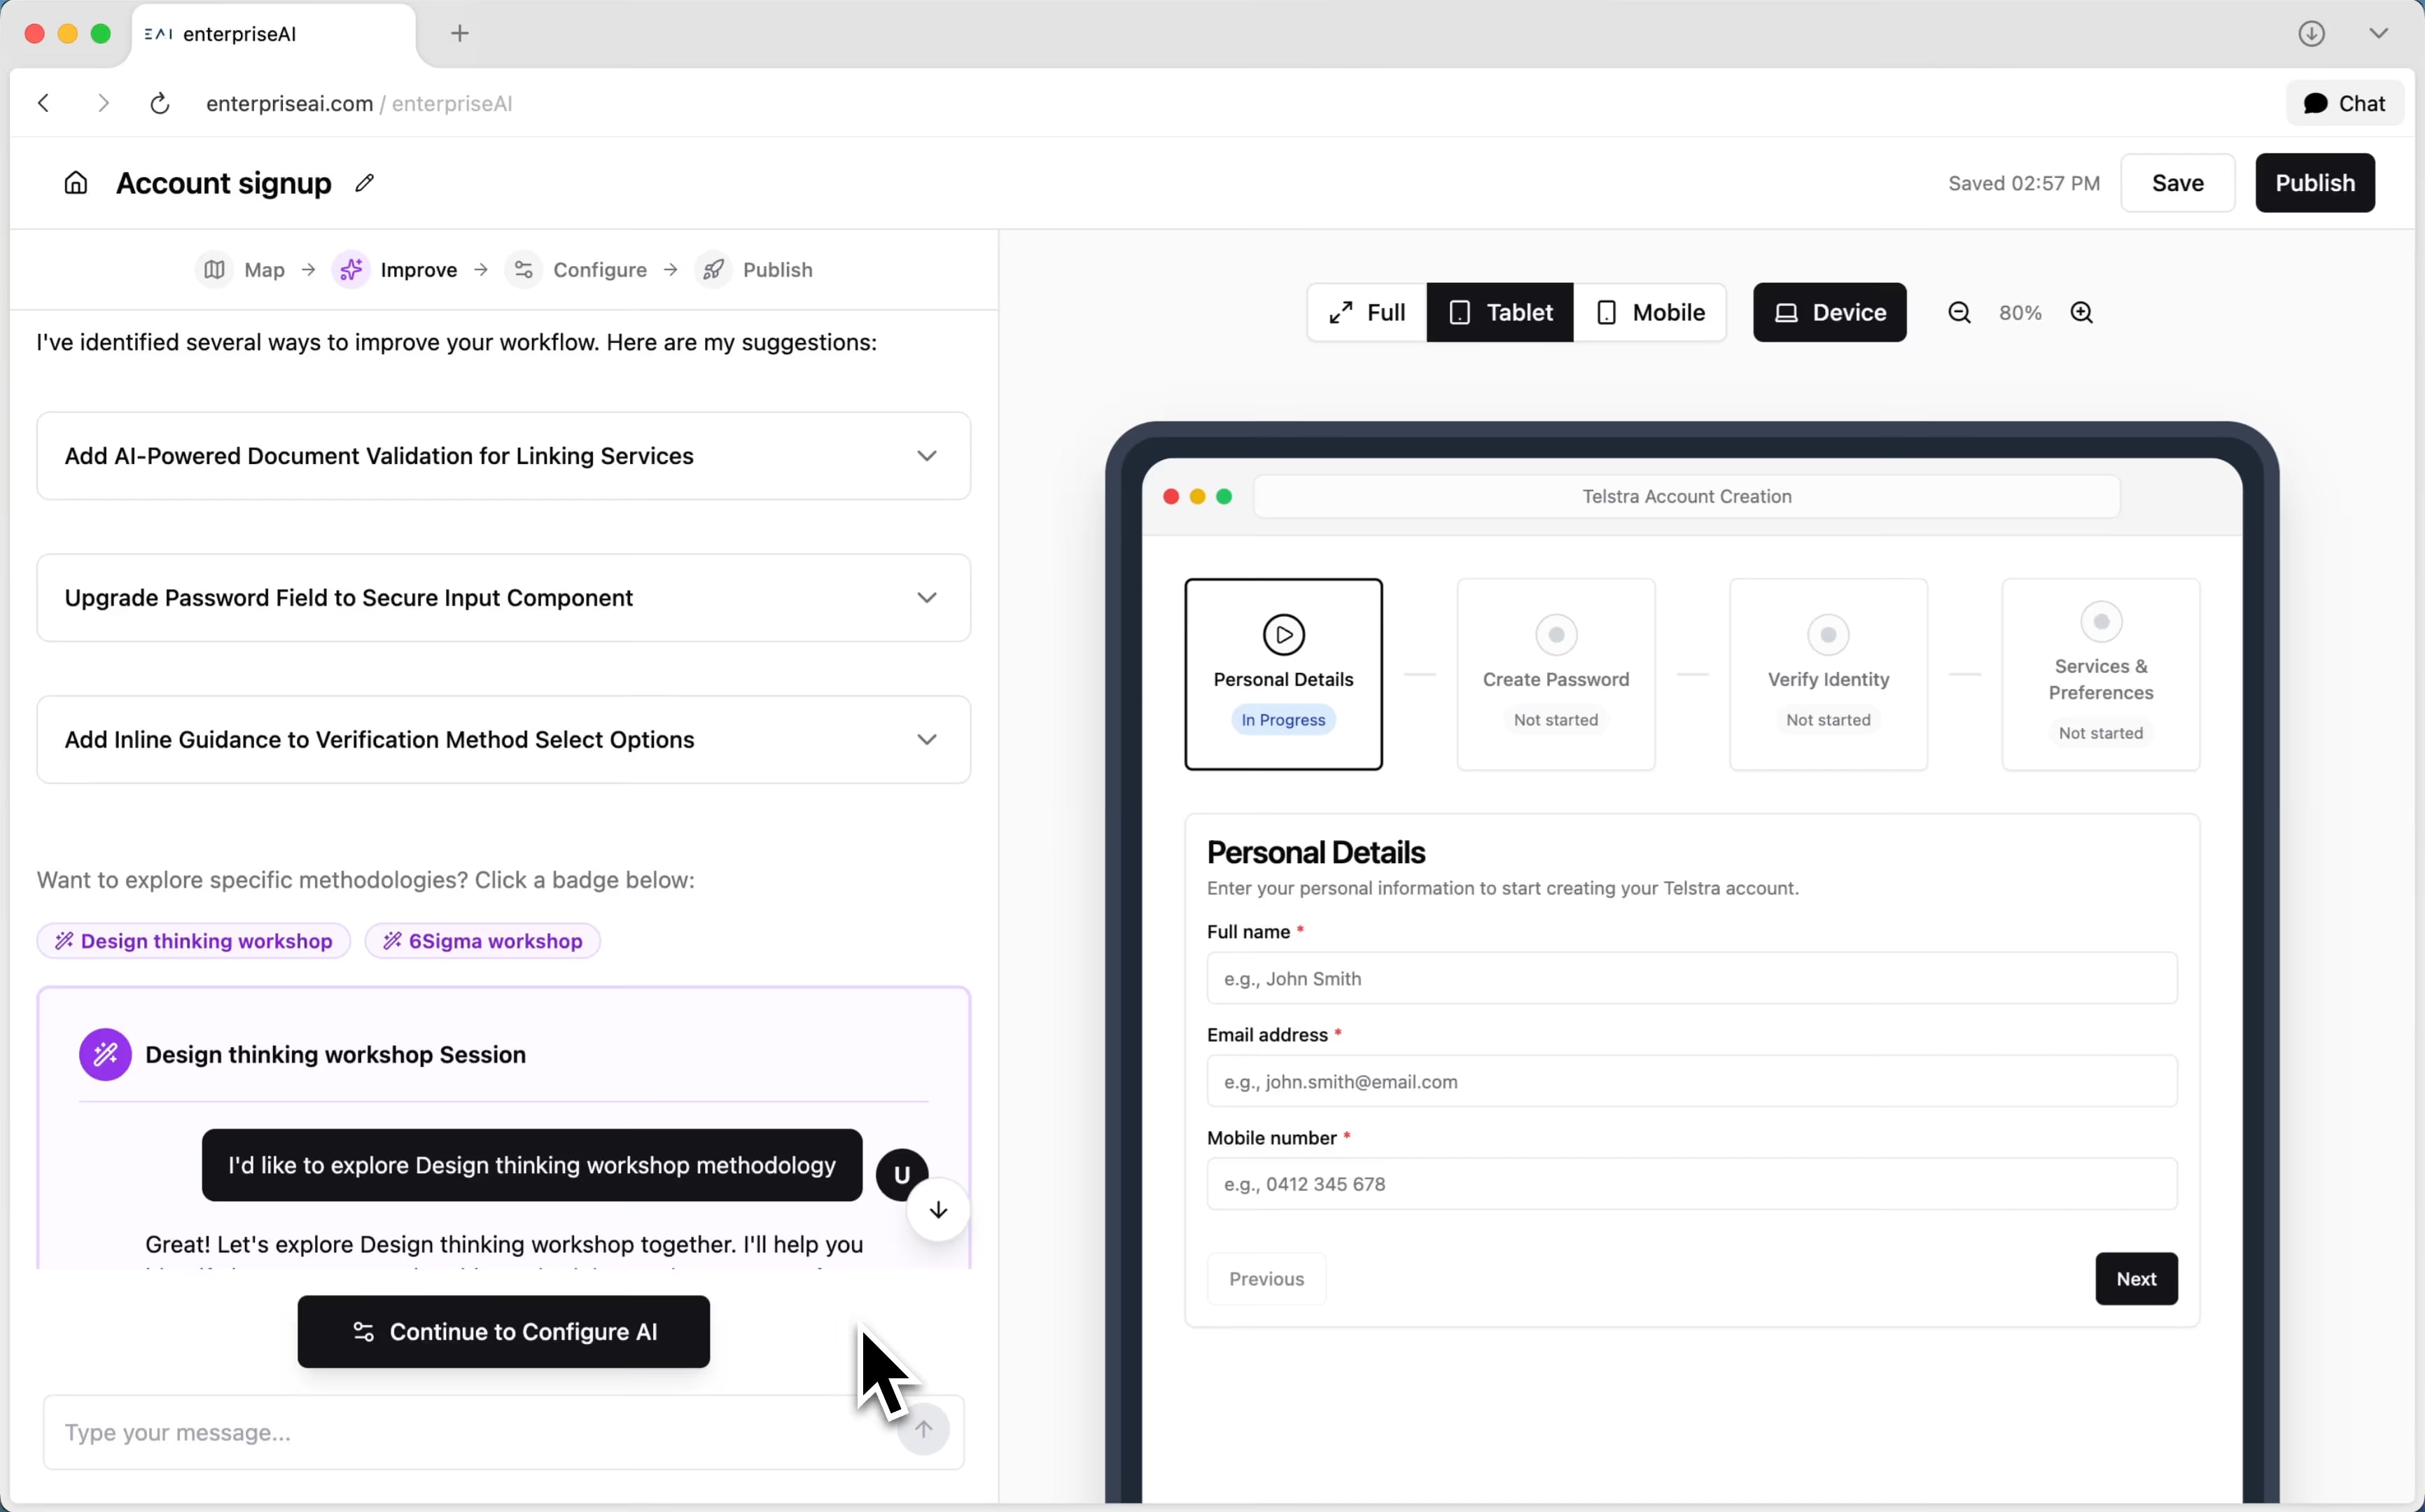Expand the Upgrade Password Field suggestion
Screen dimensions: 2425x1512
click(x=504, y=598)
